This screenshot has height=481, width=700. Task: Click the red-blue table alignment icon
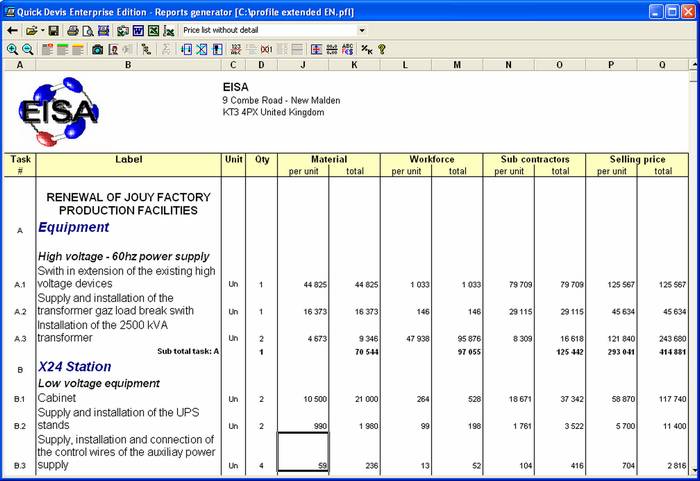click(316, 50)
